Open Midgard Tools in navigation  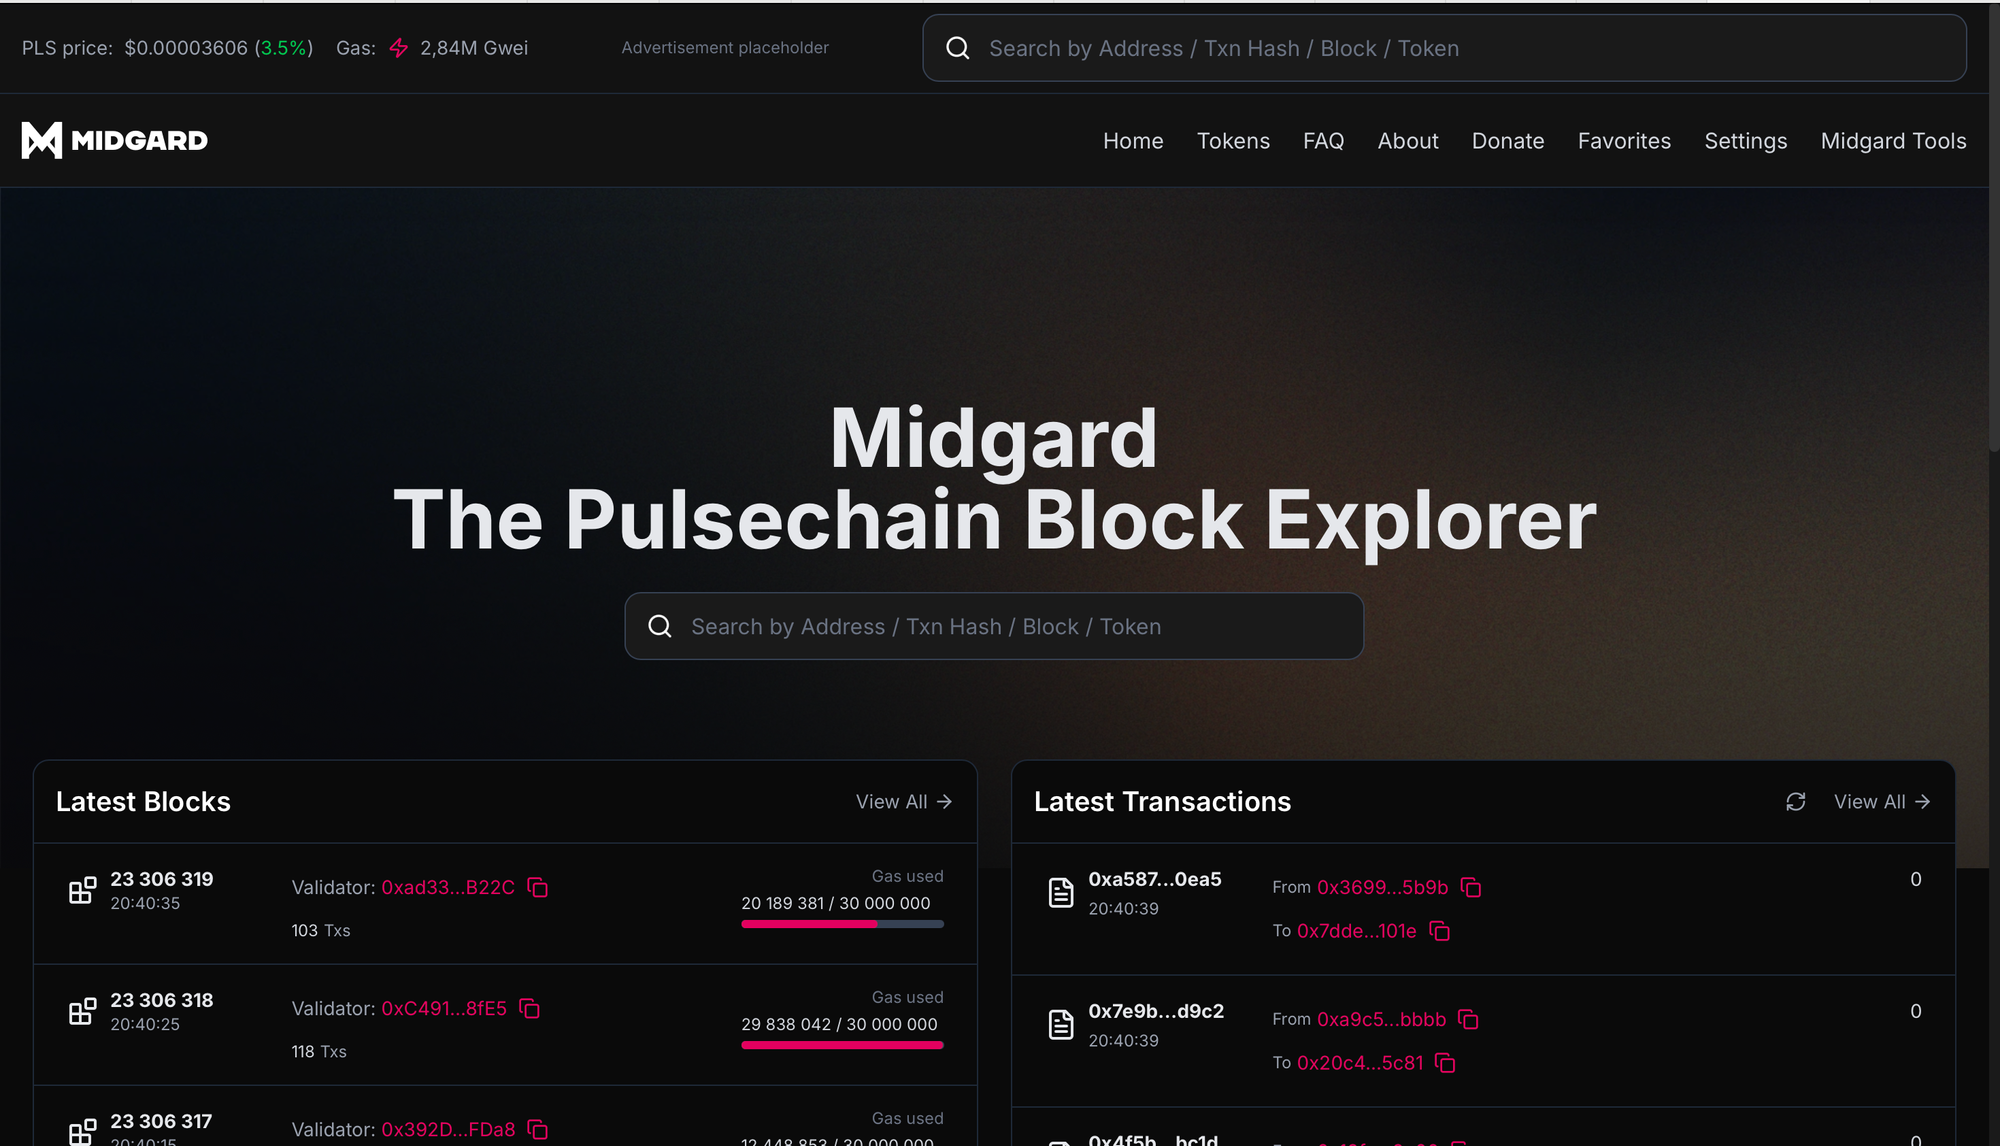tap(1893, 141)
